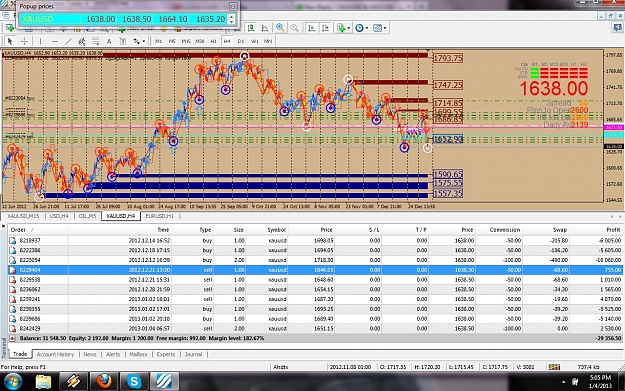Click Popup prices up stepper arrow
This screenshot has width=625, height=391.
point(232,16)
